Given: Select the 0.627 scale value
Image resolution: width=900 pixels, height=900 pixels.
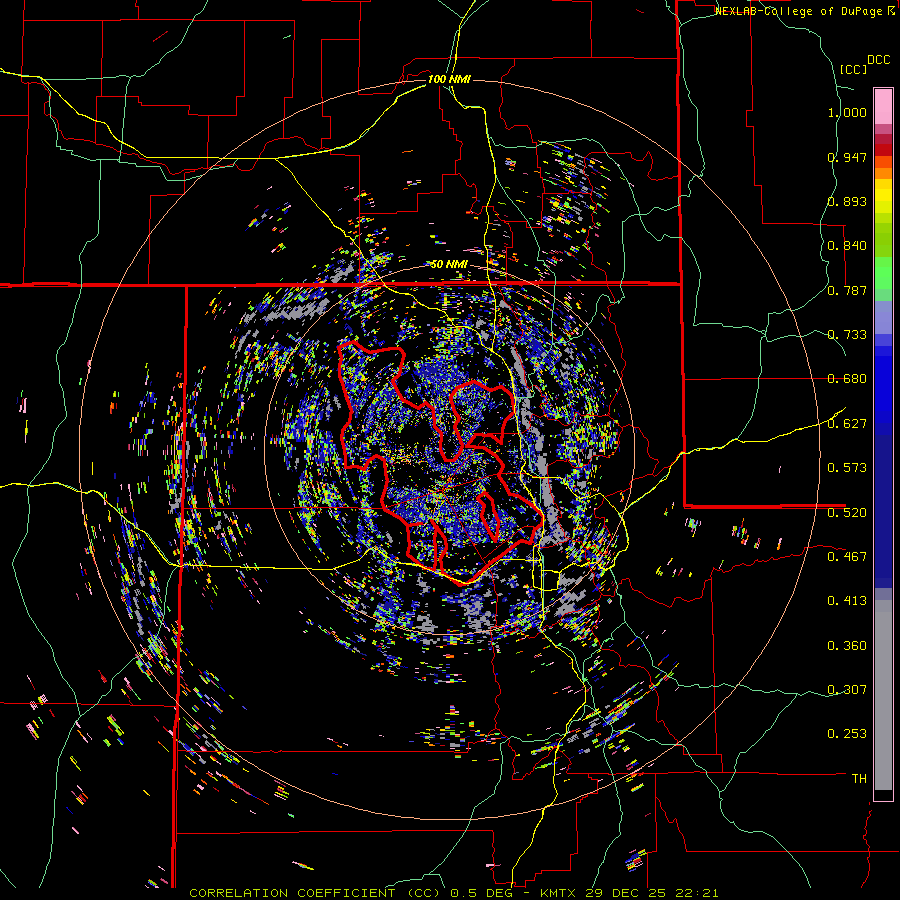Looking at the screenshot, I should click(x=847, y=424).
